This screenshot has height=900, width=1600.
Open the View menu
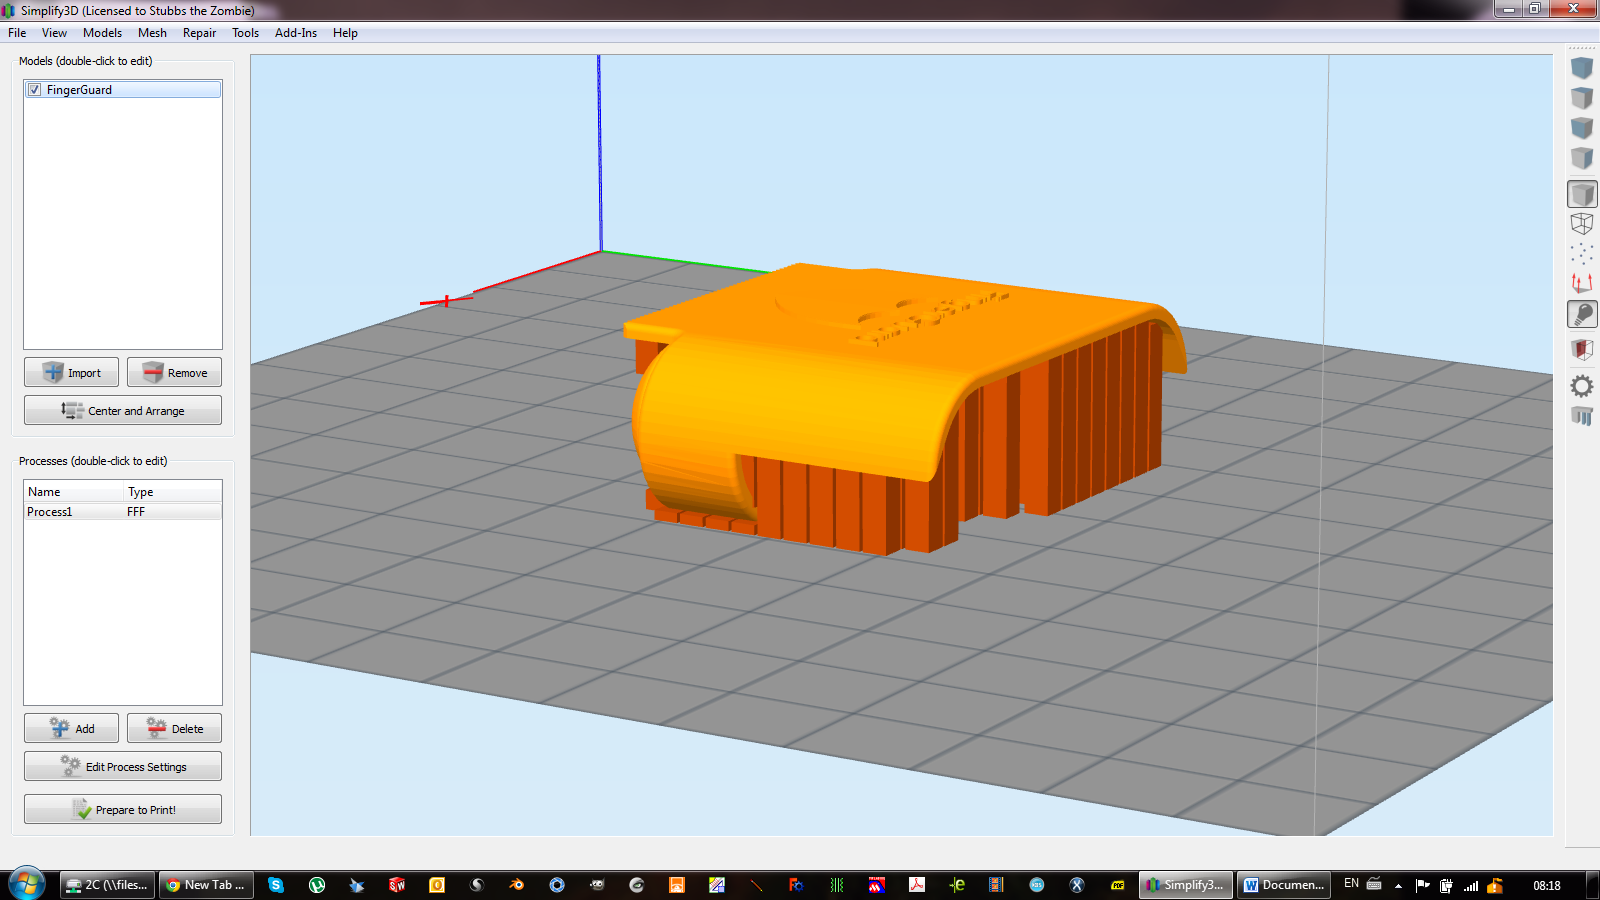[54, 33]
